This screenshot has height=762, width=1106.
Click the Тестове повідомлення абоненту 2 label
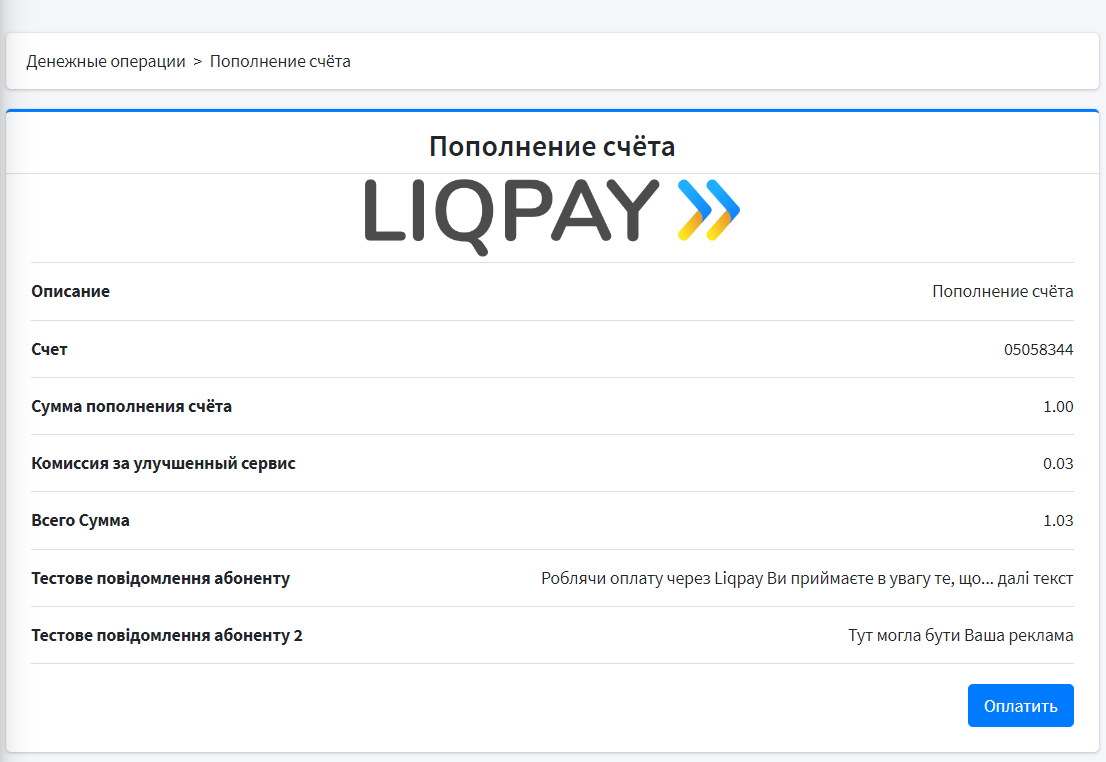coord(167,635)
